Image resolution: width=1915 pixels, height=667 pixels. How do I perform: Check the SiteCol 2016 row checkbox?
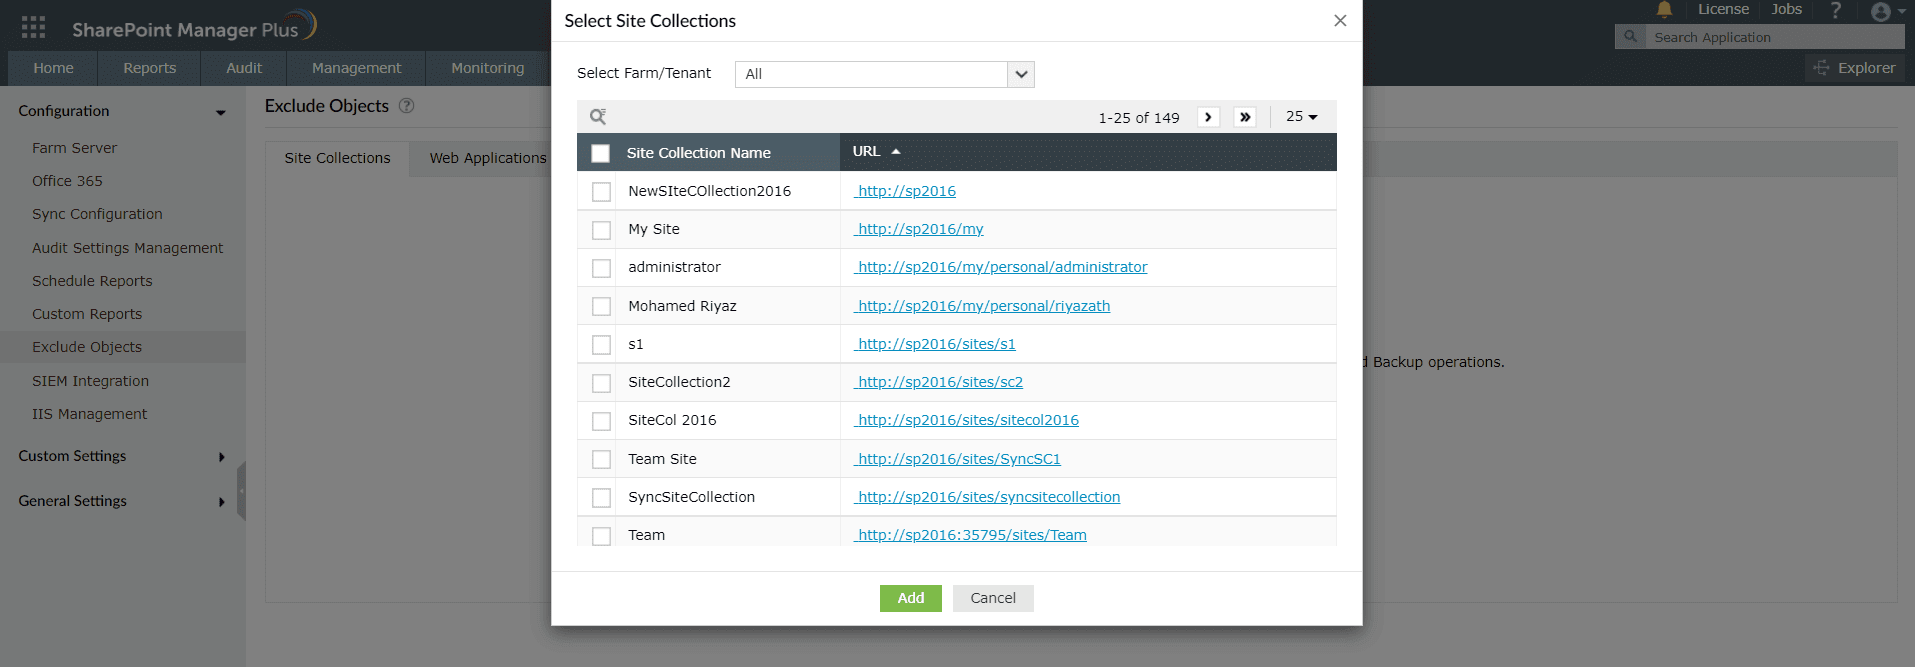601,421
